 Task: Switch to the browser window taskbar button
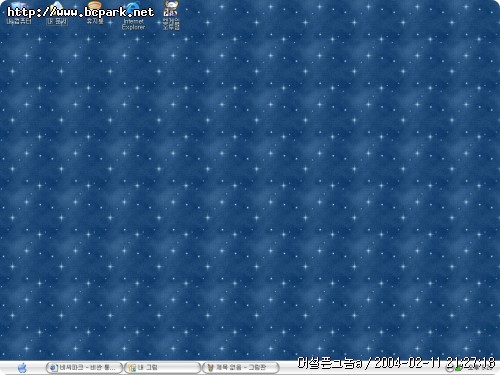pyautogui.click(x=84, y=368)
